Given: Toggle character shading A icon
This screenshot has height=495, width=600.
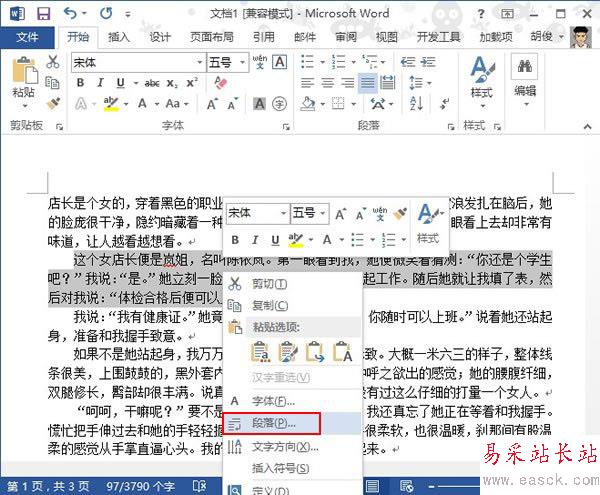Looking at the screenshot, I should 259,104.
